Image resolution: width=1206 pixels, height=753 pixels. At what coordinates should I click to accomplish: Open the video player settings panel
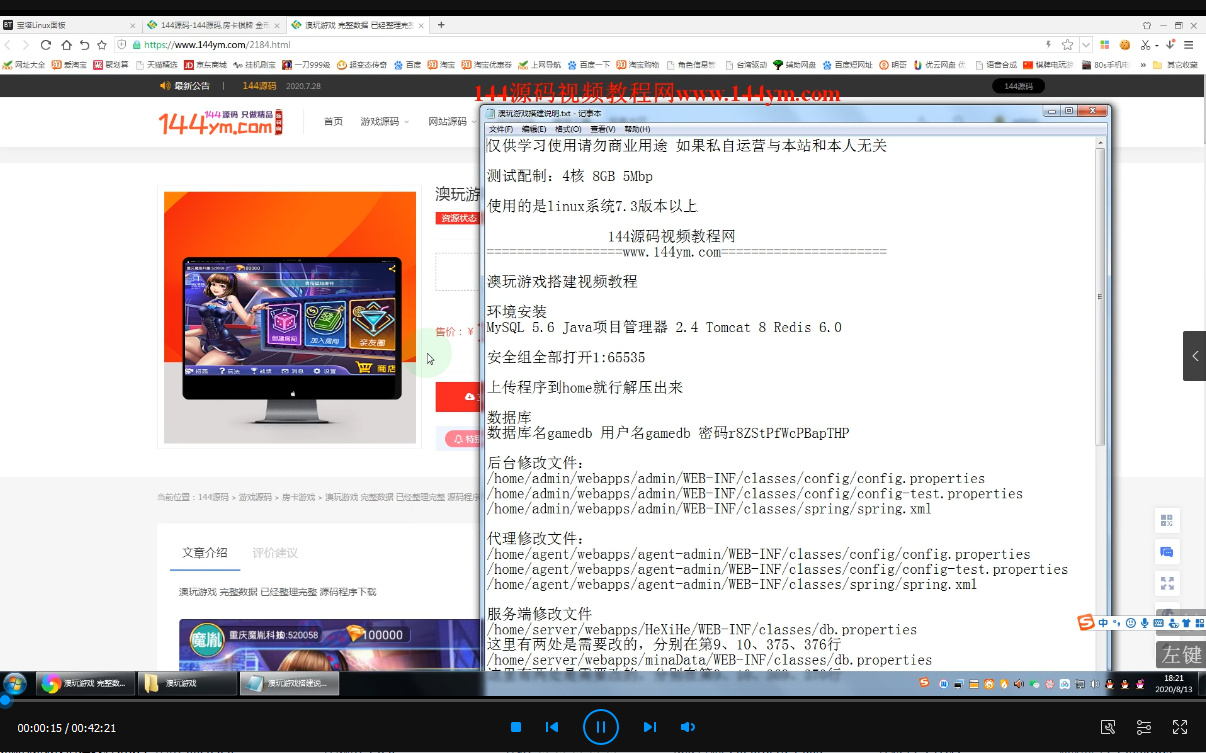(1144, 727)
